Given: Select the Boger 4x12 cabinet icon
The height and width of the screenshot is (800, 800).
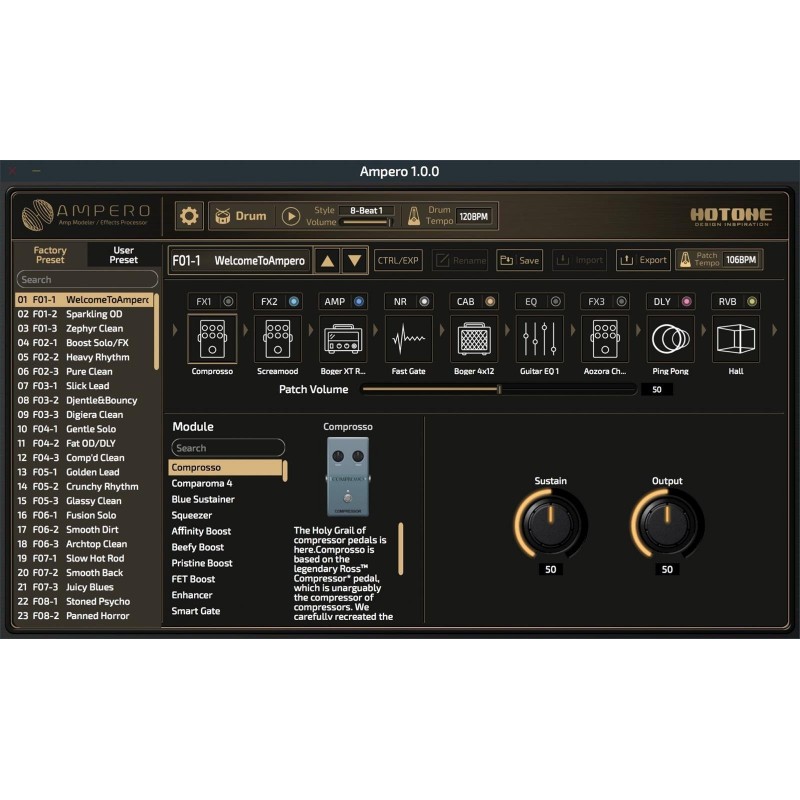Looking at the screenshot, I should 473,339.
